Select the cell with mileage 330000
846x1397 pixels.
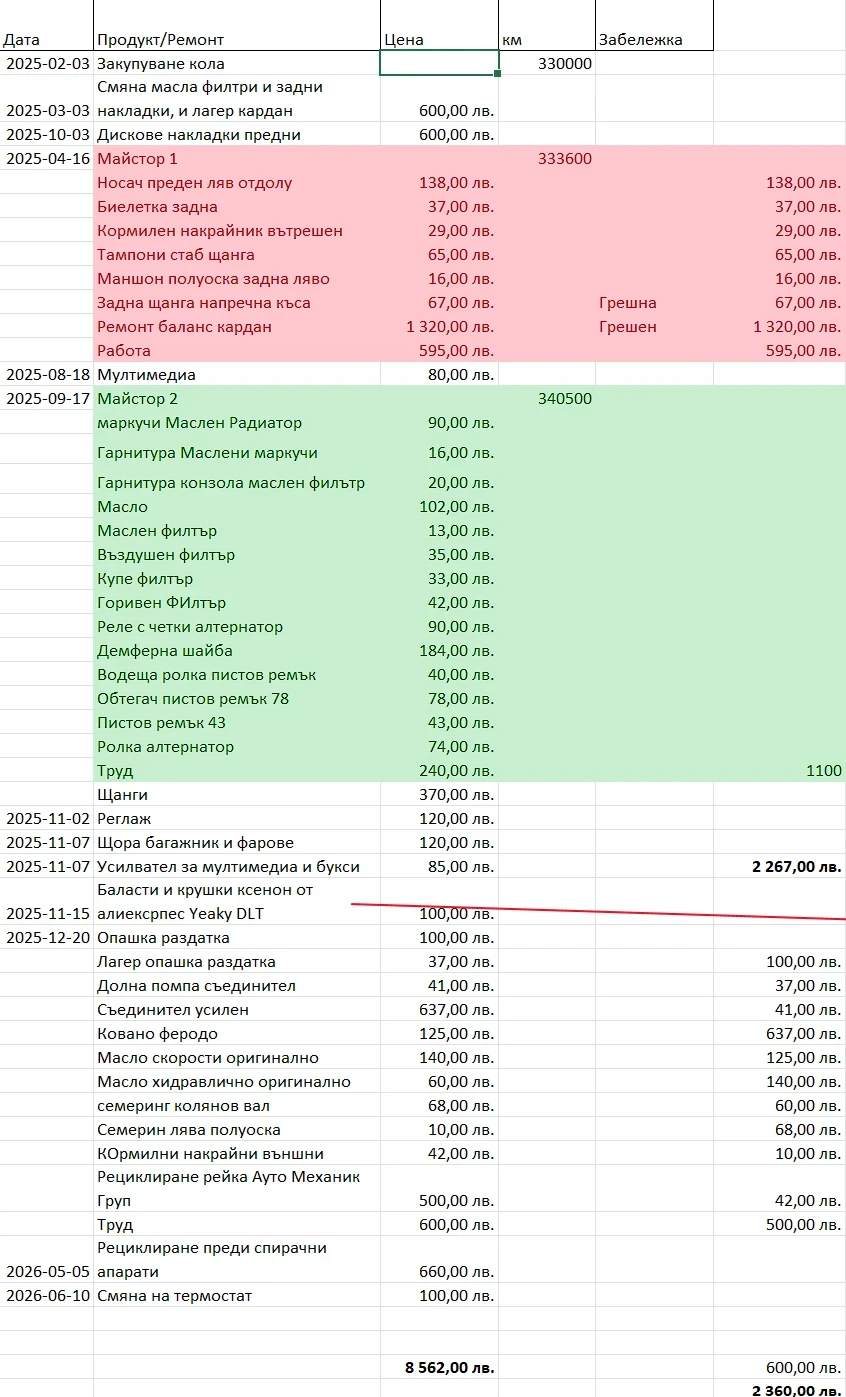(x=547, y=63)
